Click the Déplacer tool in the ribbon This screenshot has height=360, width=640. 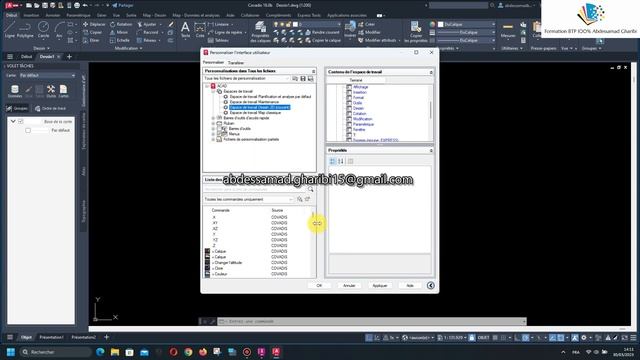pos(94,24)
